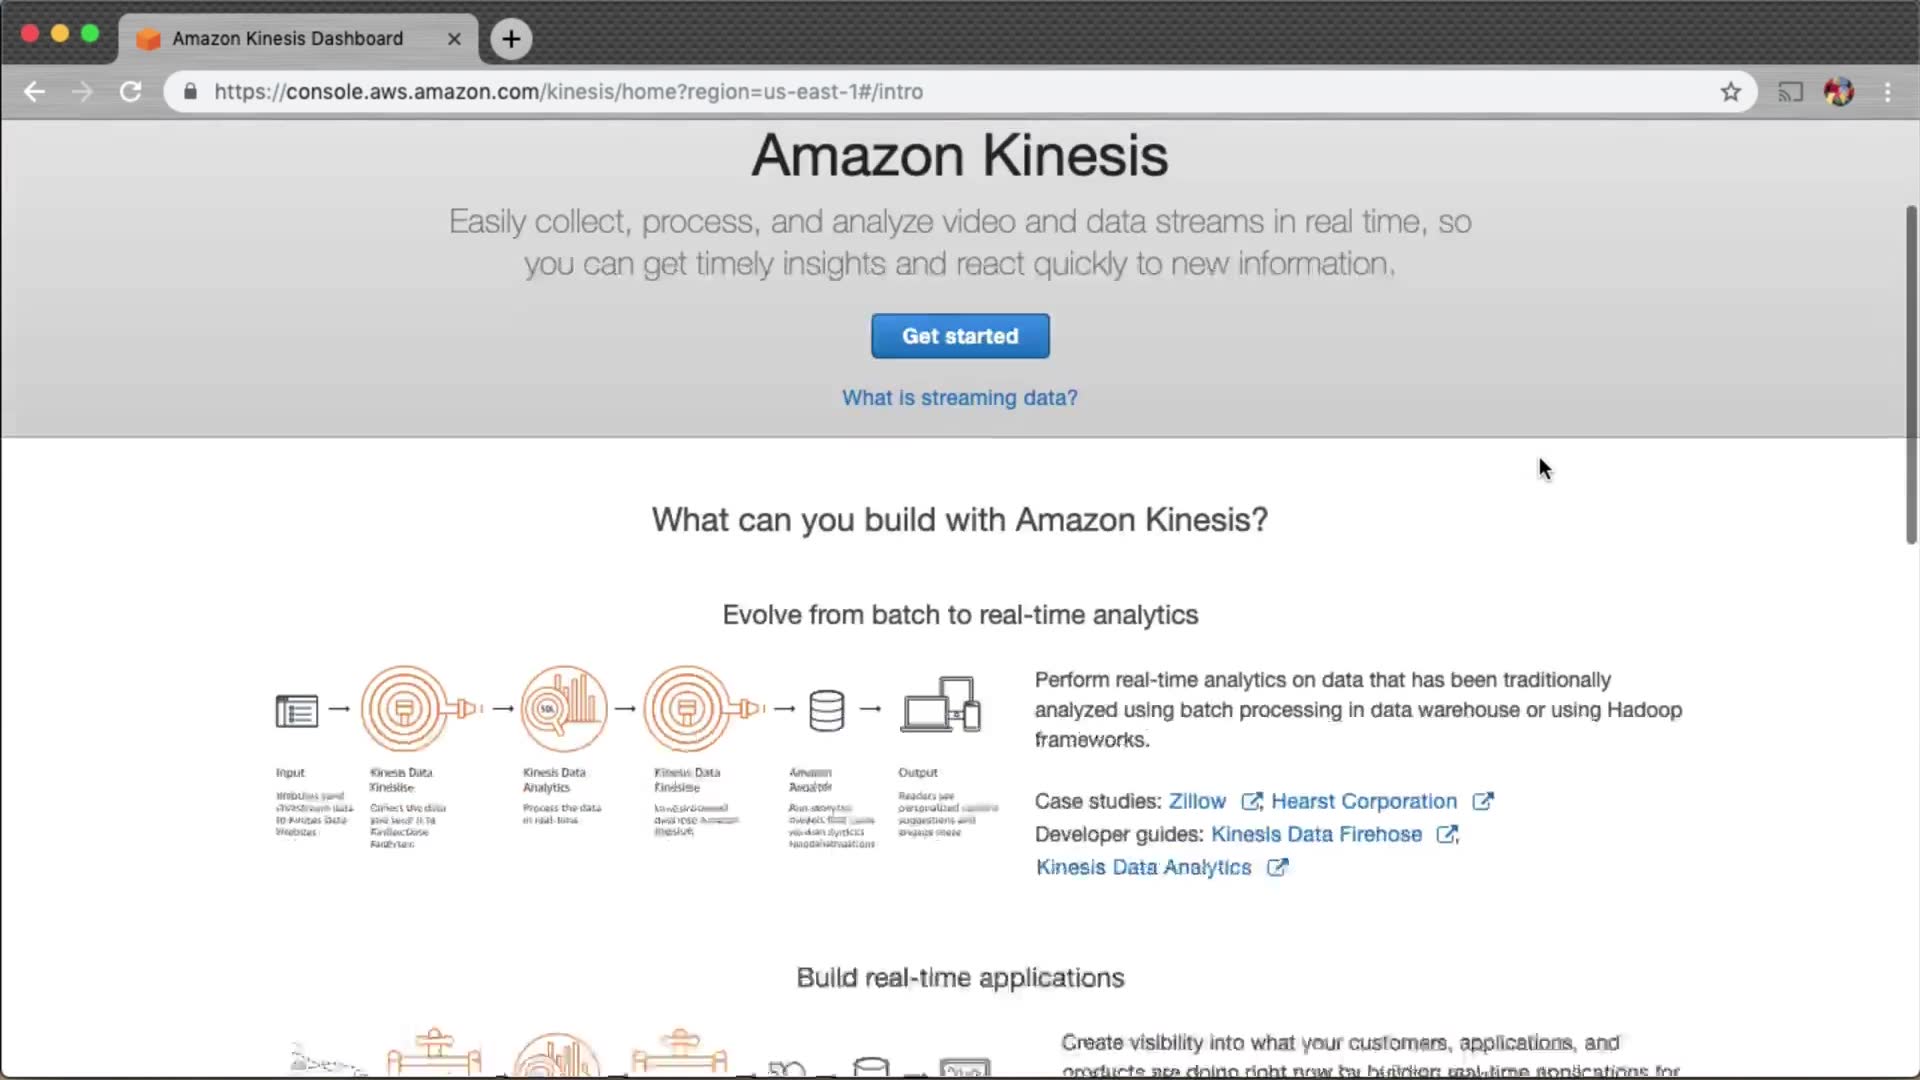The image size is (1920, 1080).
Task: Click the browser back arrow
Action: [35, 92]
